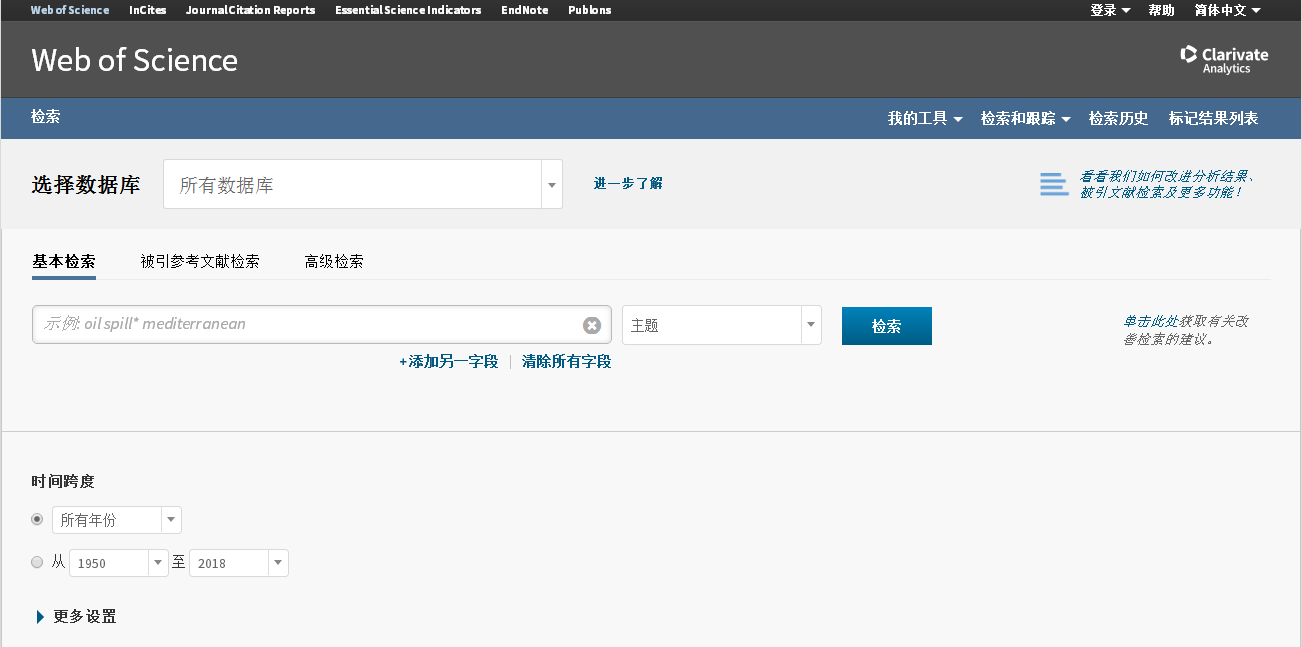The height and width of the screenshot is (647, 1302).
Task: Expand the 更多设置 section
Action: tap(76, 617)
